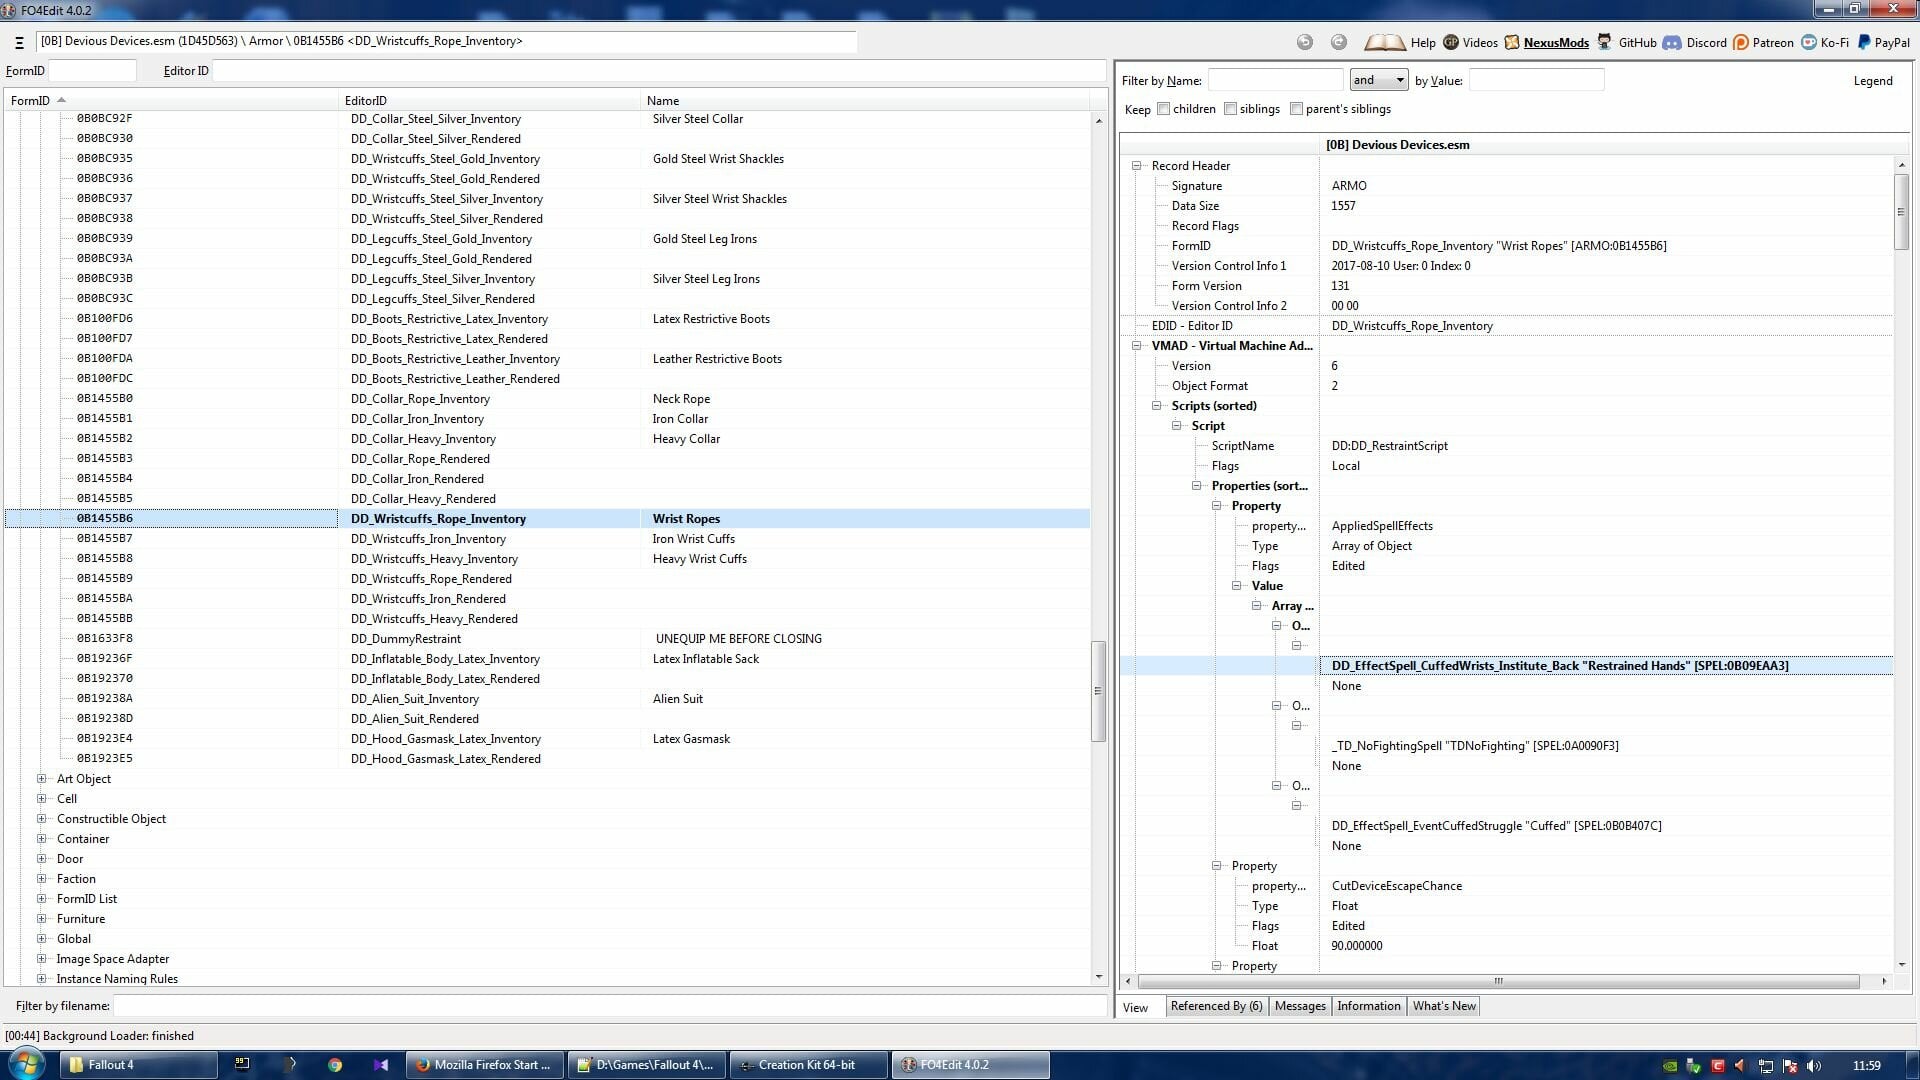Screen dimensions: 1920x1080
Task: Open the Discord link
Action: coord(1695,42)
